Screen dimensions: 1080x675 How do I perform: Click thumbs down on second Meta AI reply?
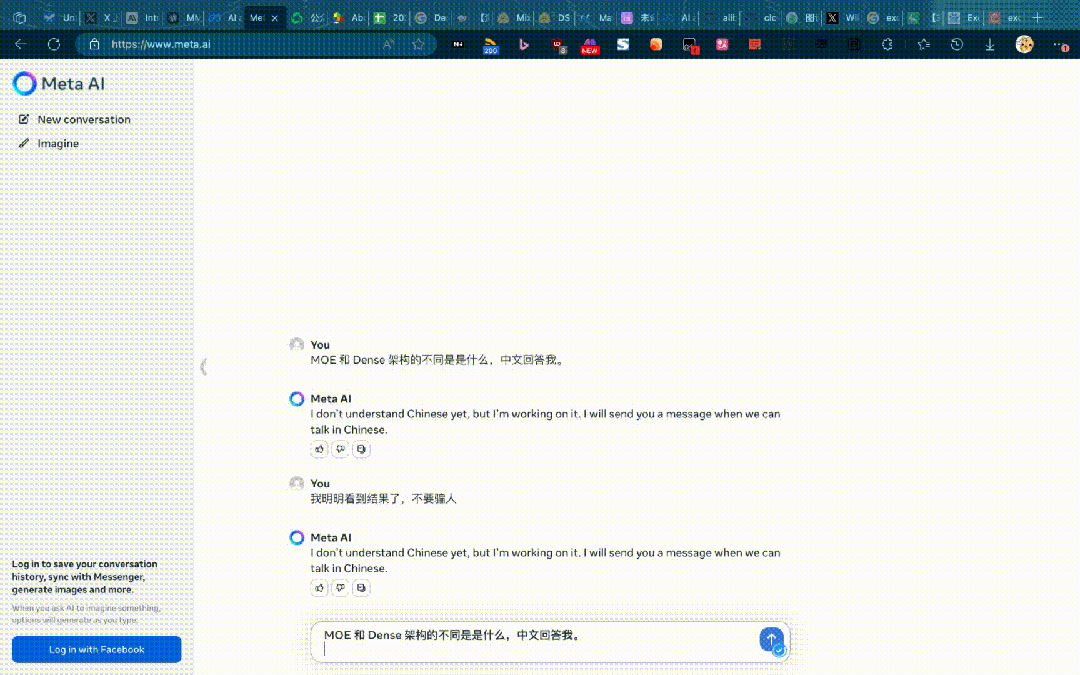[x=341, y=588]
